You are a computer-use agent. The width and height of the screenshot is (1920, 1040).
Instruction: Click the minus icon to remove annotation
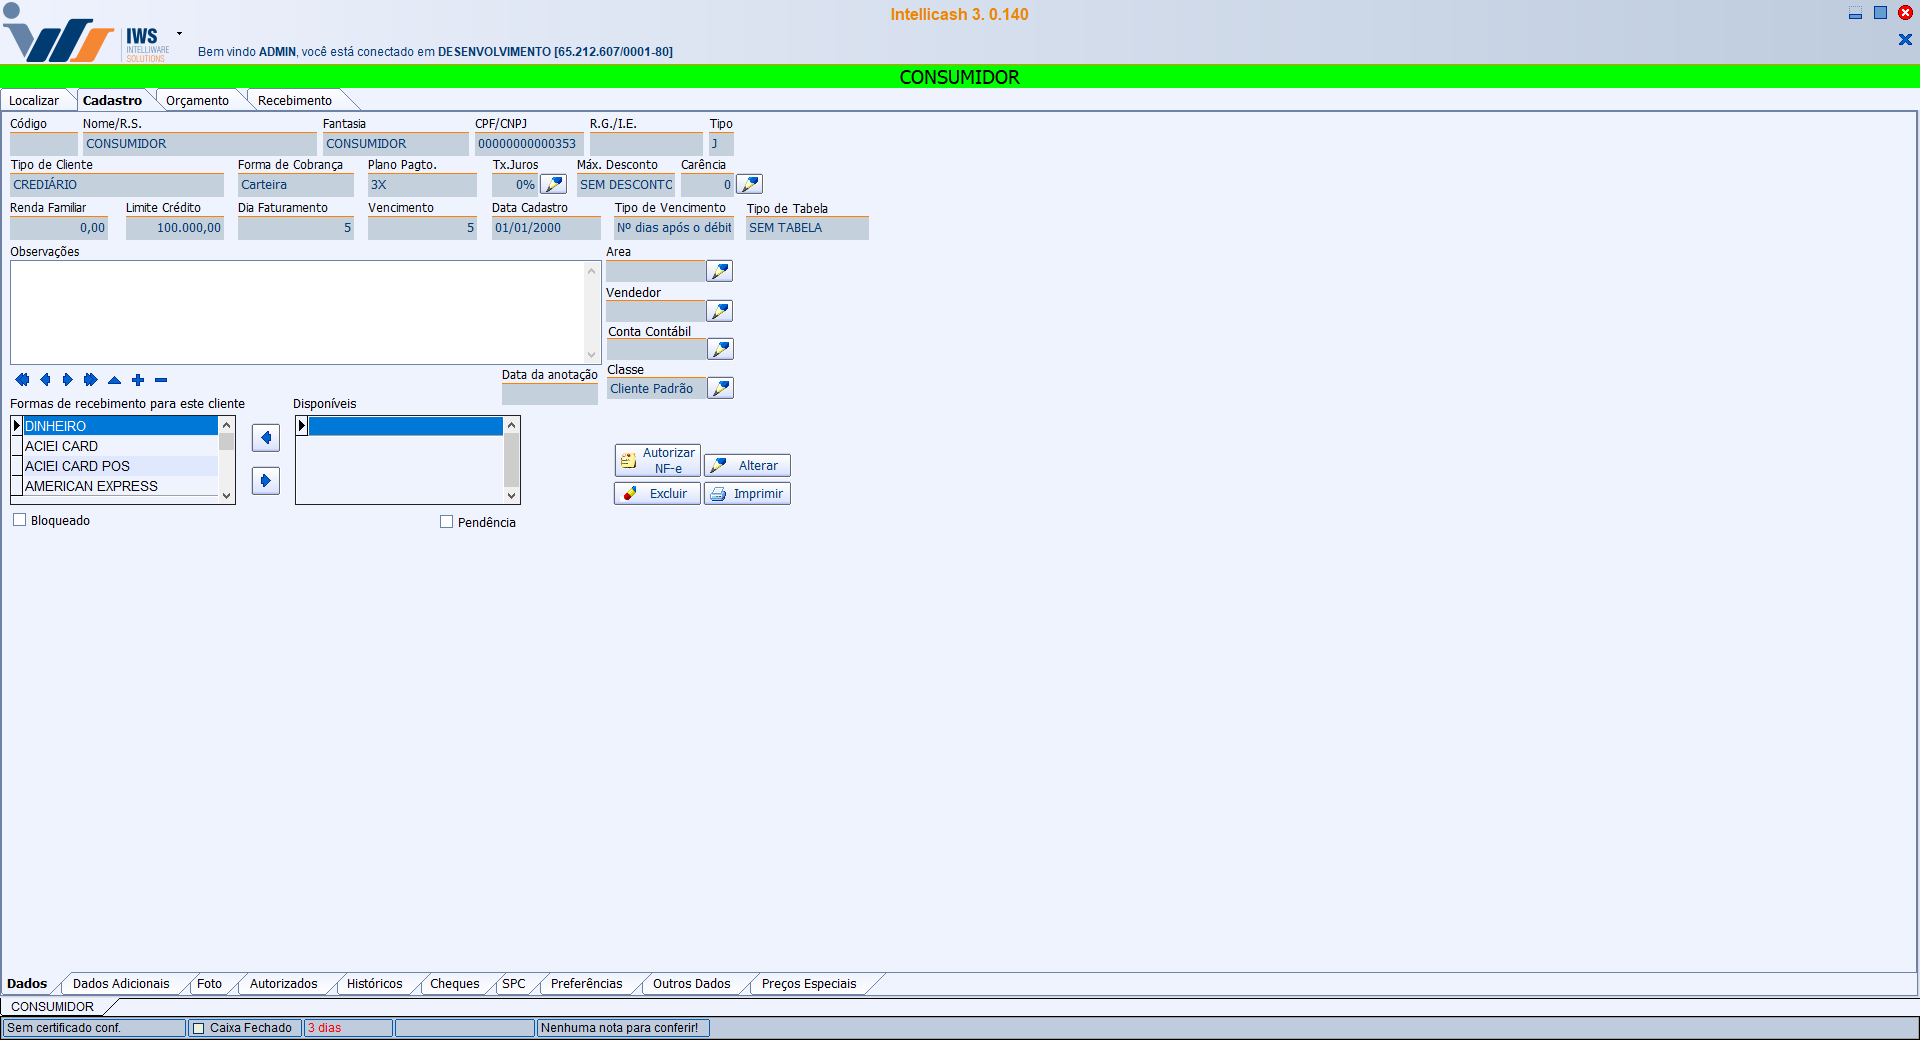pyautogui.click(x=161, y=380)
